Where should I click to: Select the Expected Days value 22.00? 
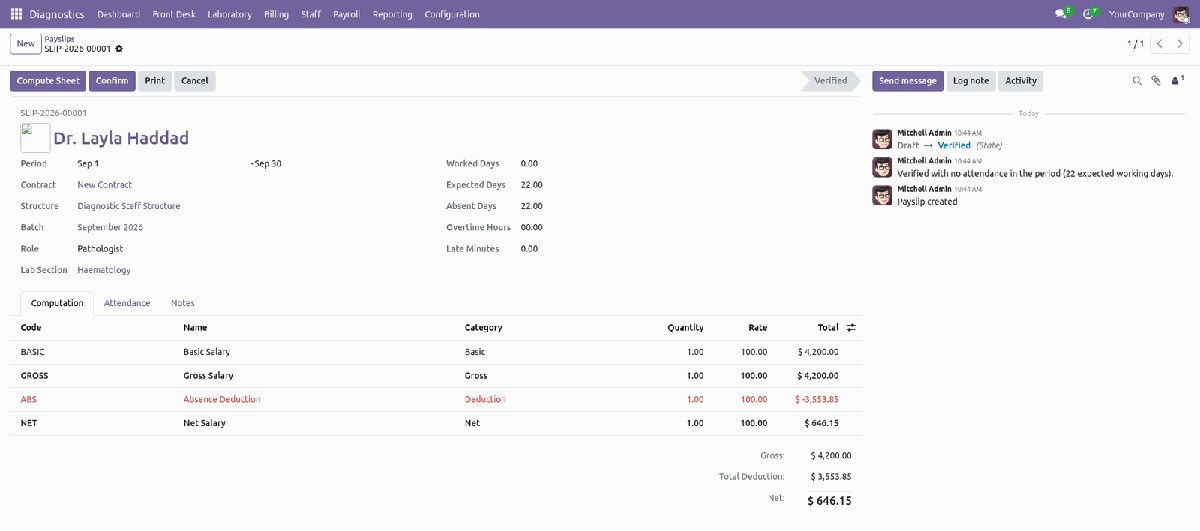[x=532, y=185]
